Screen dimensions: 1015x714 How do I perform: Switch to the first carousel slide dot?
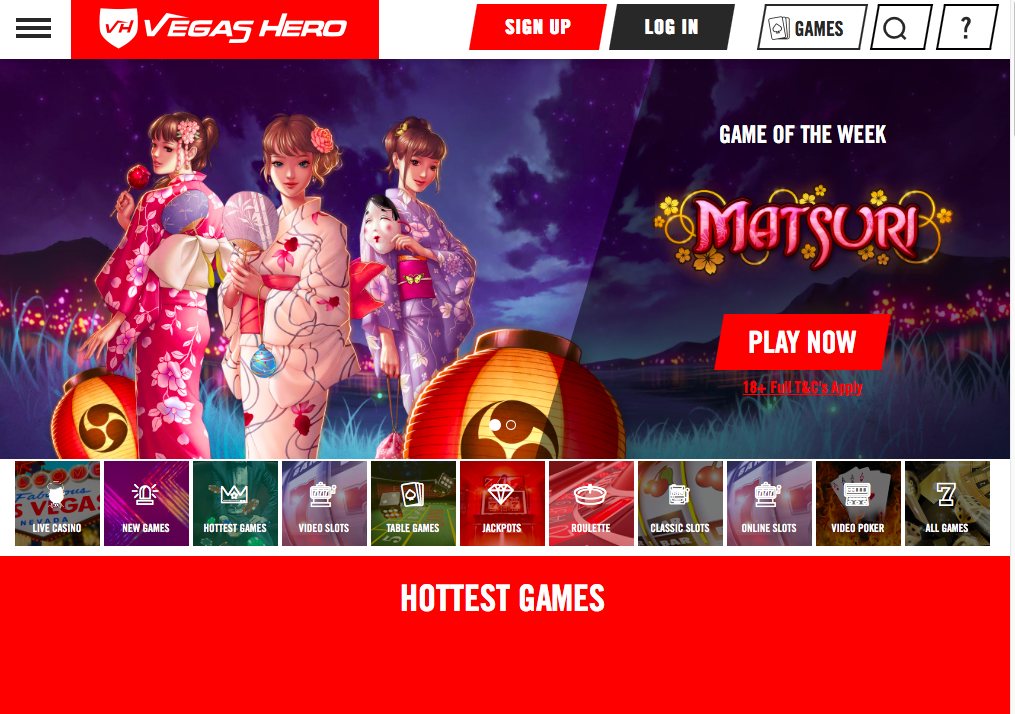click(495, 425)
